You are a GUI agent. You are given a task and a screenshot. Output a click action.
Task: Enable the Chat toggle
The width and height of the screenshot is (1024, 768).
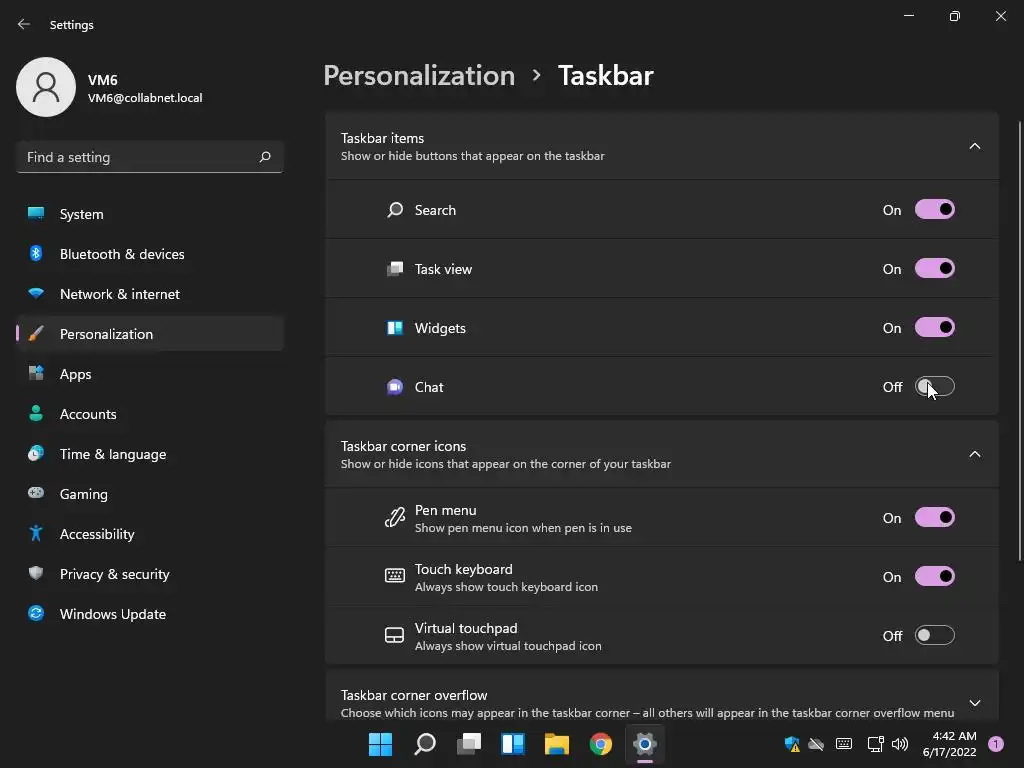[935, 387]
